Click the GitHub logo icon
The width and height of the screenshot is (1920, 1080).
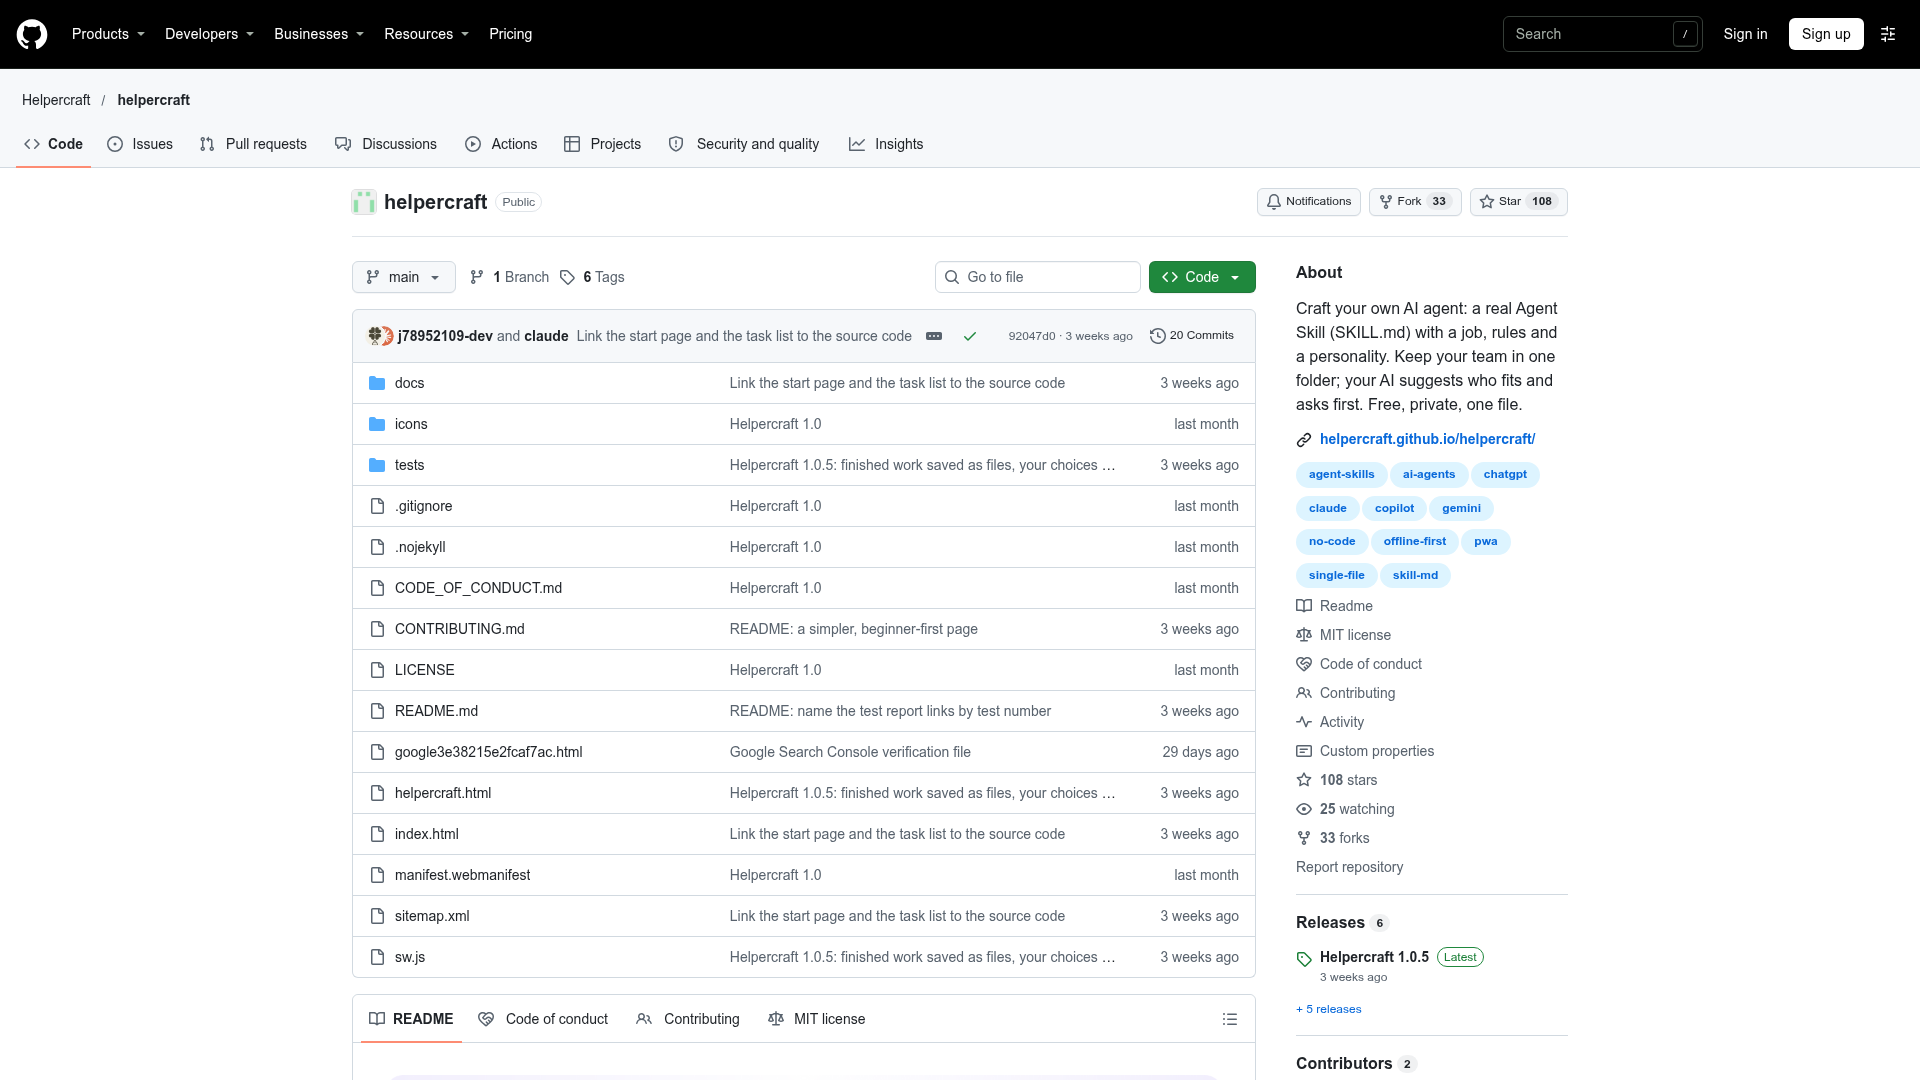click(x=32, y=34)
